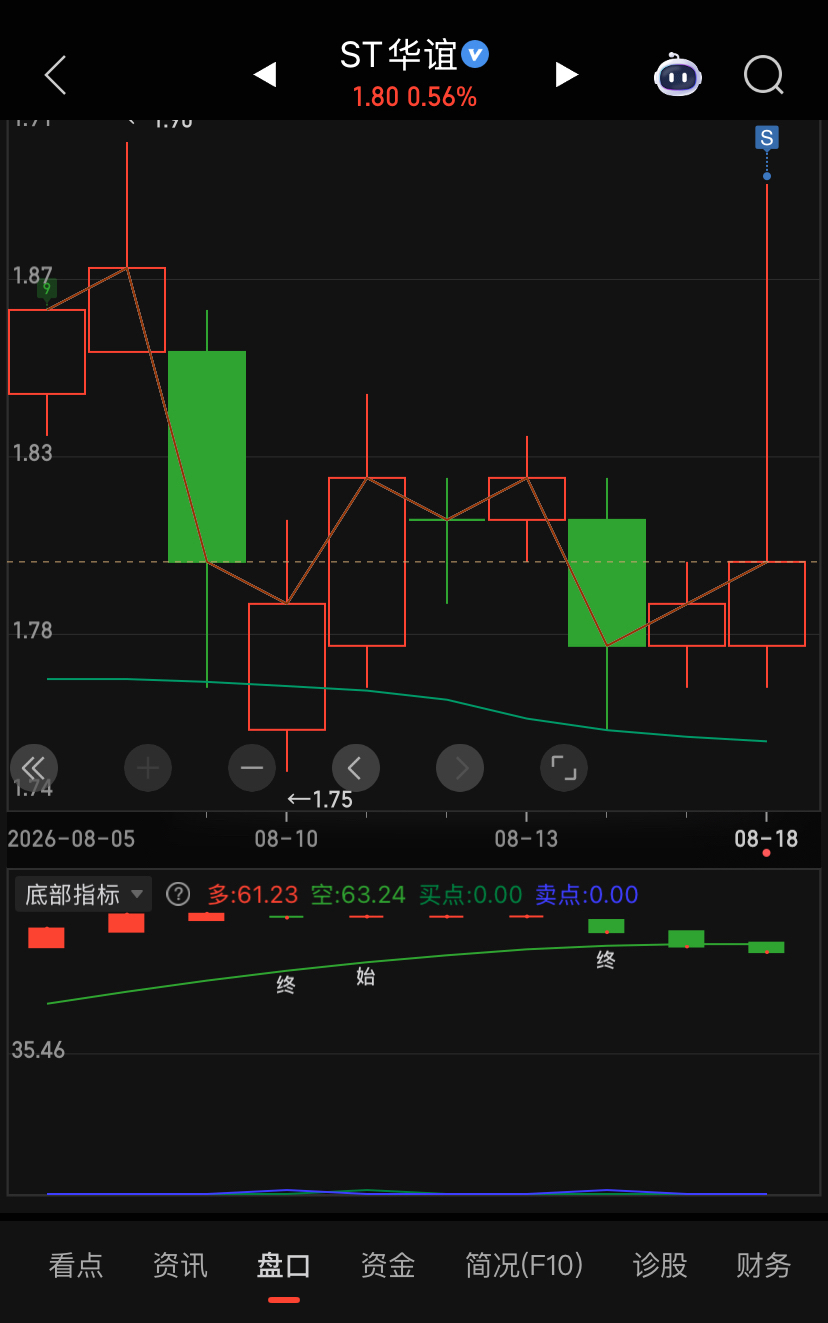Switch to the next stock arrow

[567, 74]
